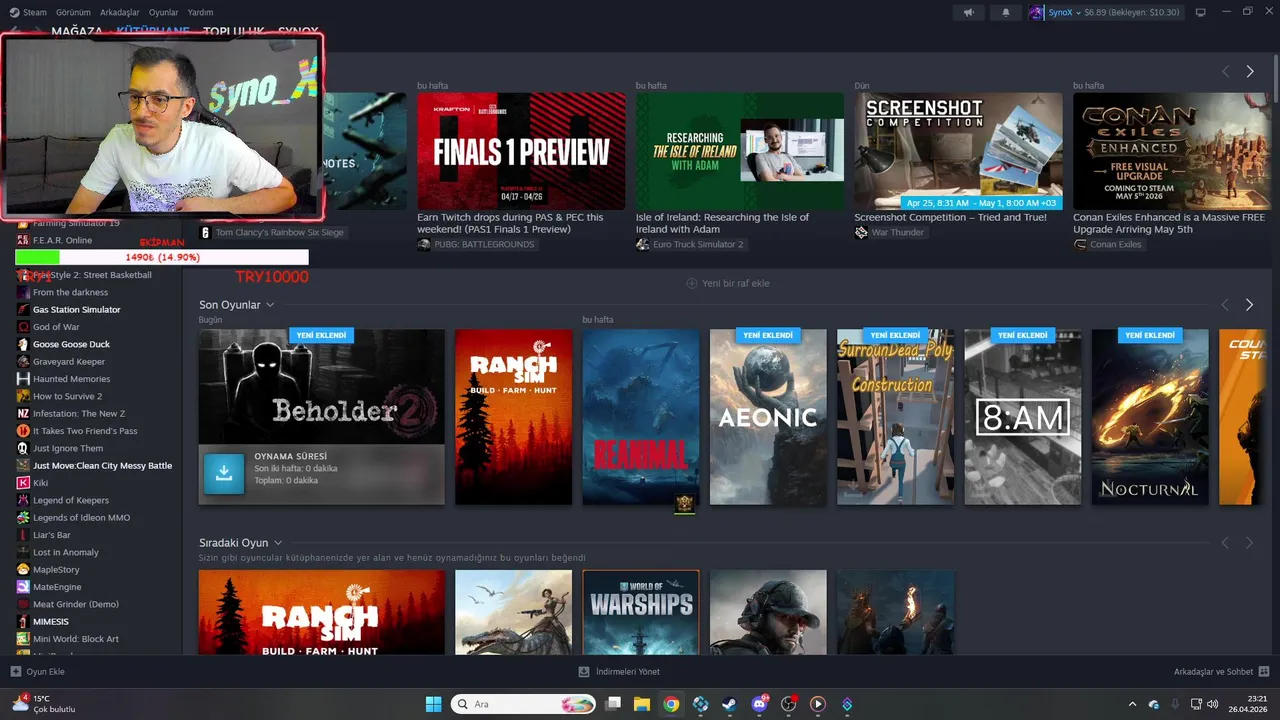Select the NOCTURNAL game cover
The width and height of the screenshot is (1280, 720).
coord(1150,417)
